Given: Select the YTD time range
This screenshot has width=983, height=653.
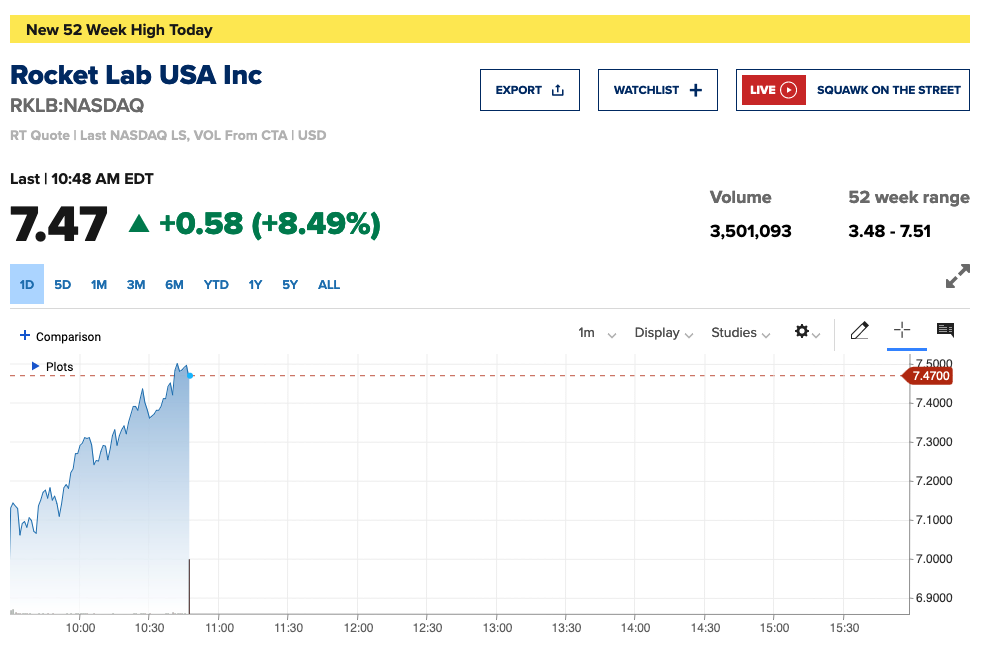Looking at the screenshot, I should point(216,285).
